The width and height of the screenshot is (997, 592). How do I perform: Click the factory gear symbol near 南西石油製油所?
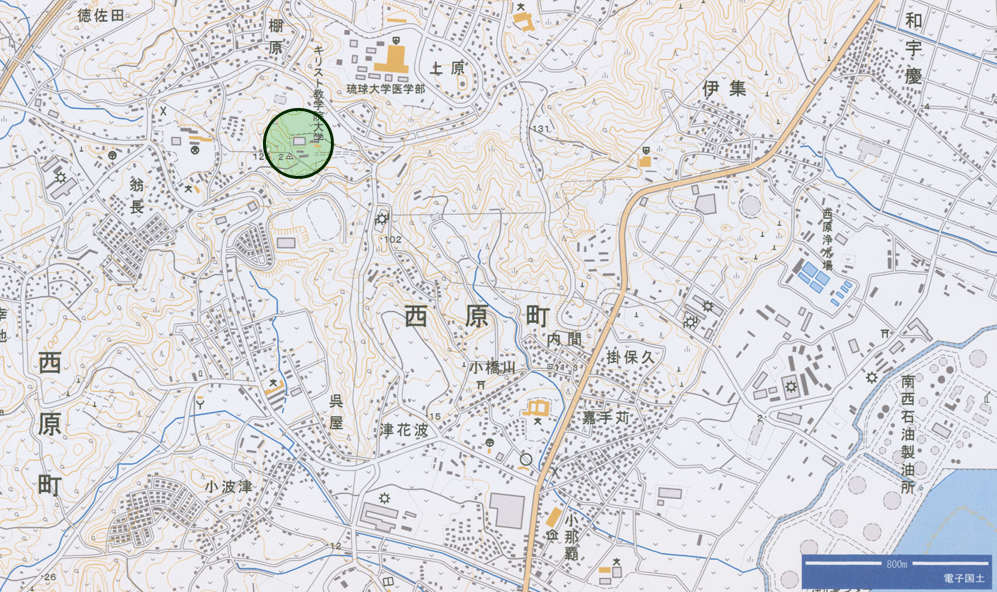pyautogui.click(x=872, y=377)
